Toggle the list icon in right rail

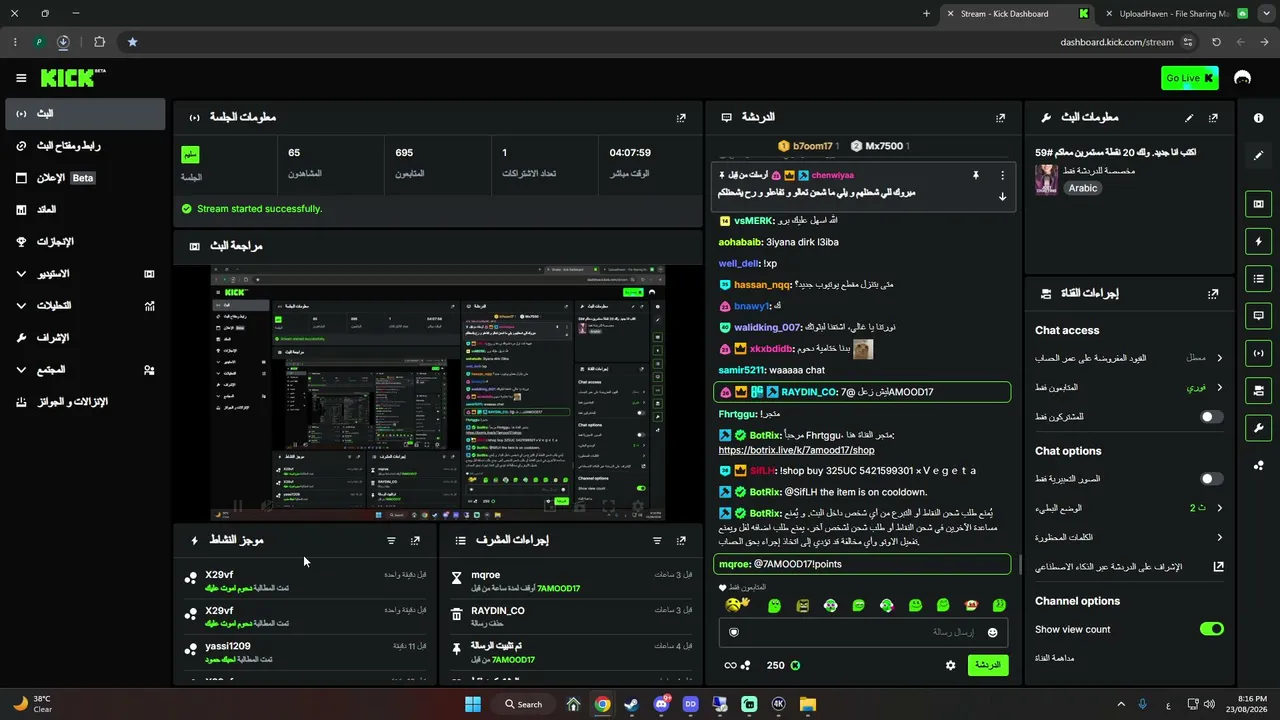(x=1258, y=278)
